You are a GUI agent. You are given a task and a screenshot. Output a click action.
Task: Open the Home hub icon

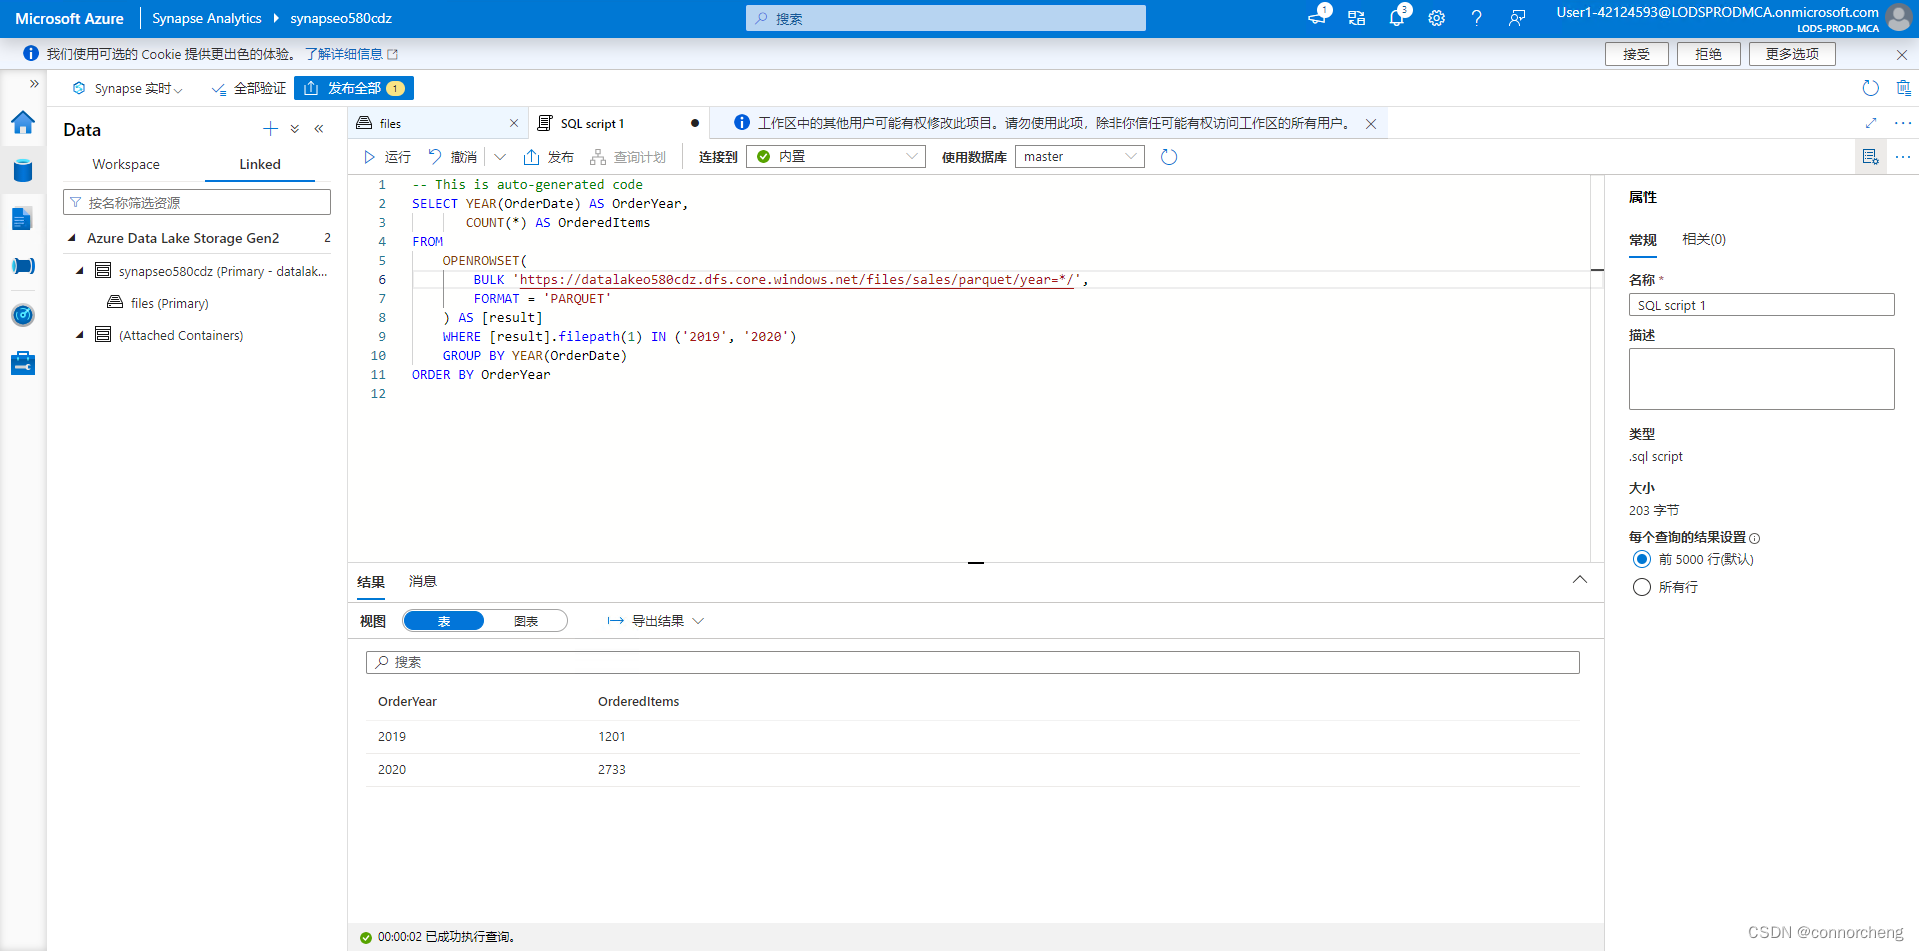[x=23, y=123]
